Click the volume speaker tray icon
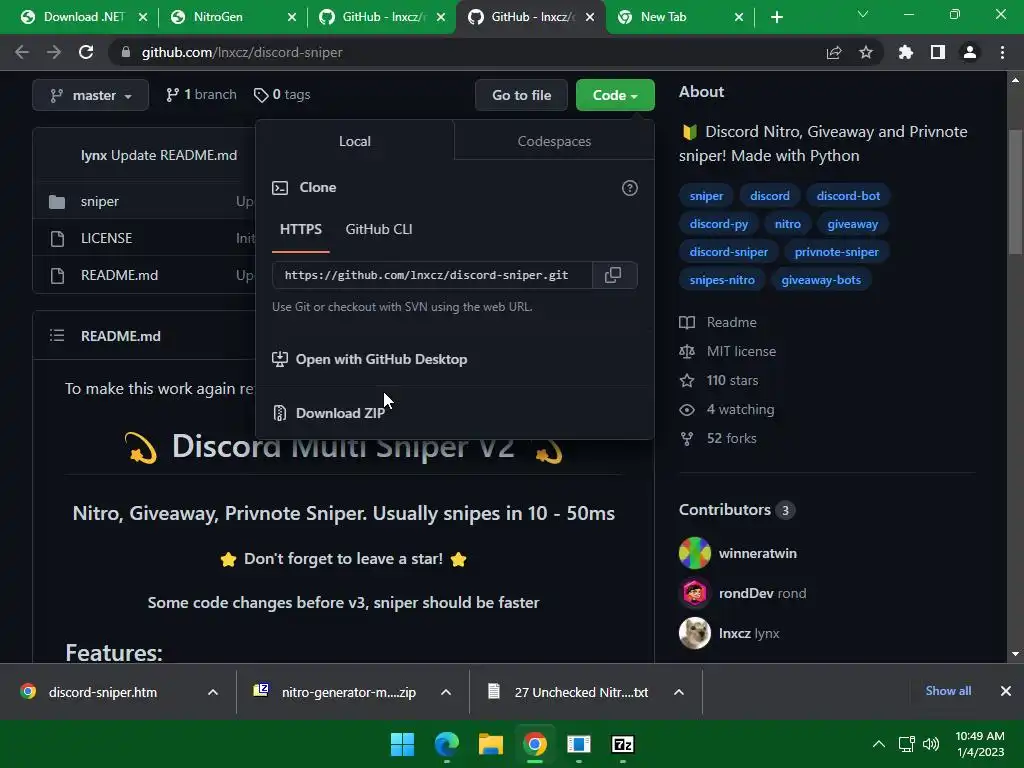 931,744
